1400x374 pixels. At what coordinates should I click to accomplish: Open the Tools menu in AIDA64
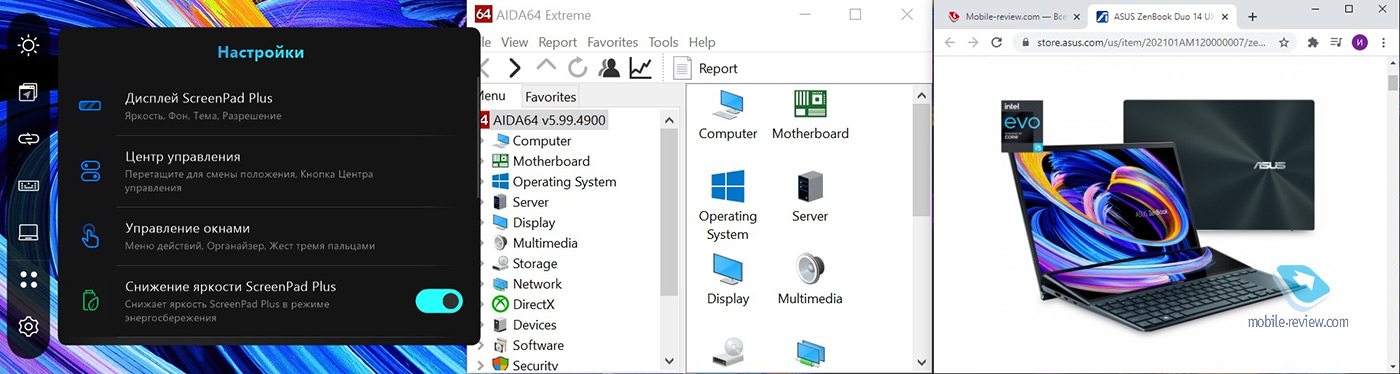[663, 42]
